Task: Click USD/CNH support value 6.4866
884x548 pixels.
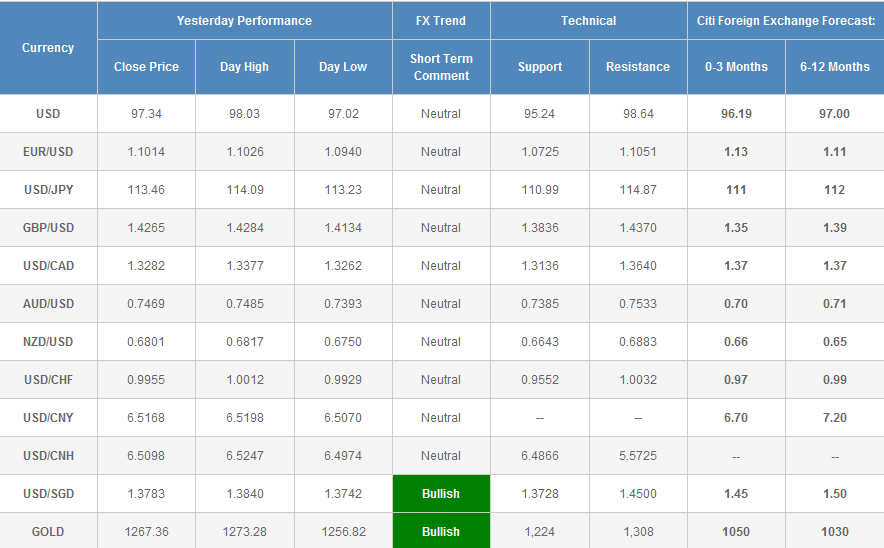Action: pyautogui.click(x=540, y=456)
